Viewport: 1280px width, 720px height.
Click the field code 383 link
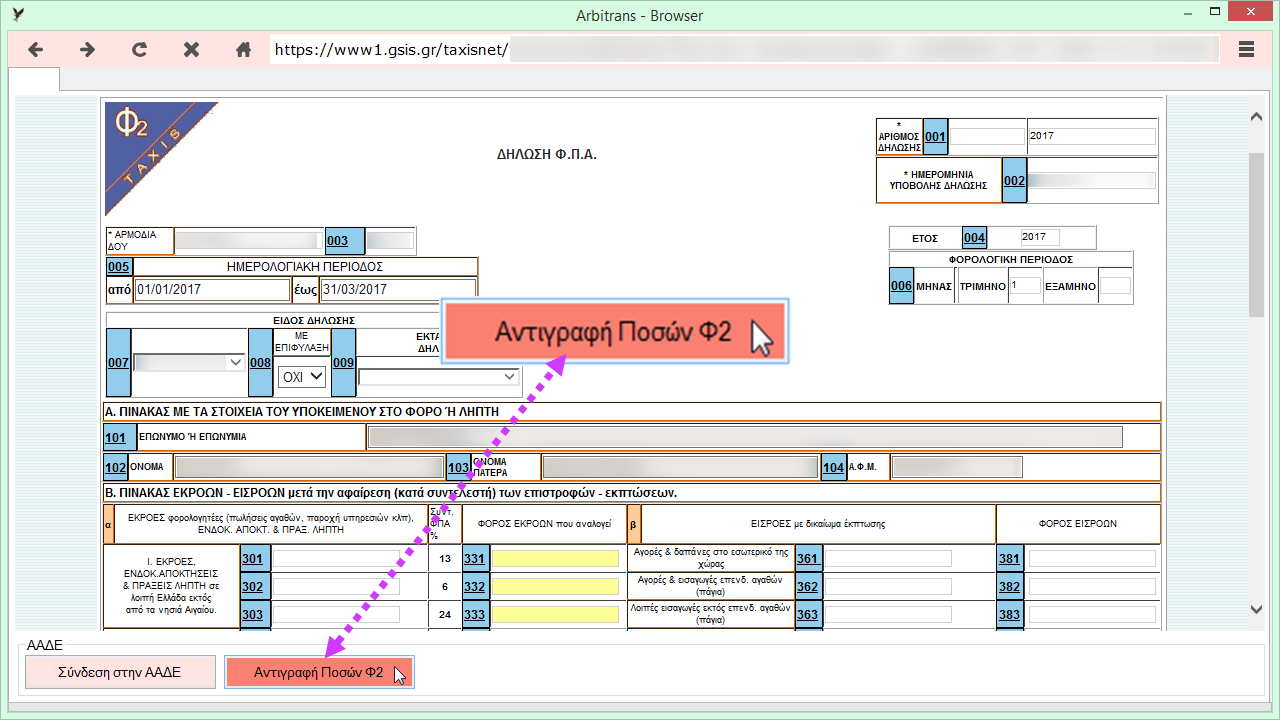[1010, 615]
